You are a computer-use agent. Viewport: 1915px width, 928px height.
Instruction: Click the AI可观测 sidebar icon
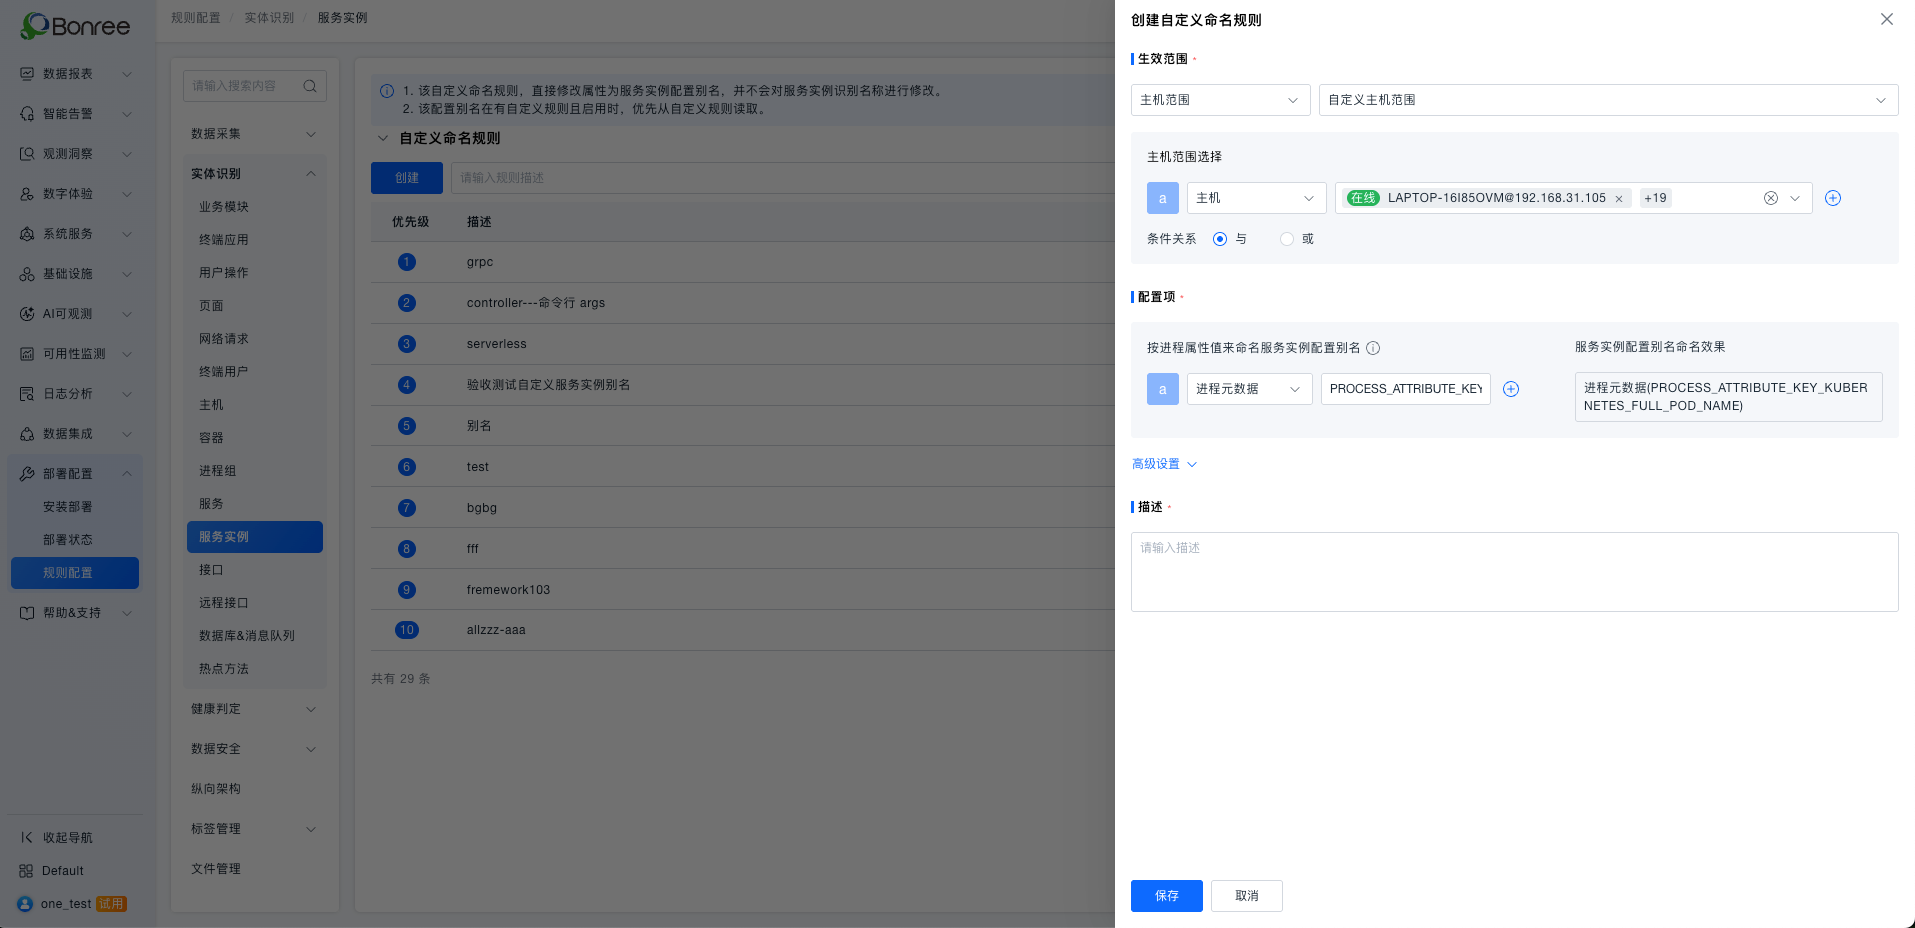pos(27,314)
